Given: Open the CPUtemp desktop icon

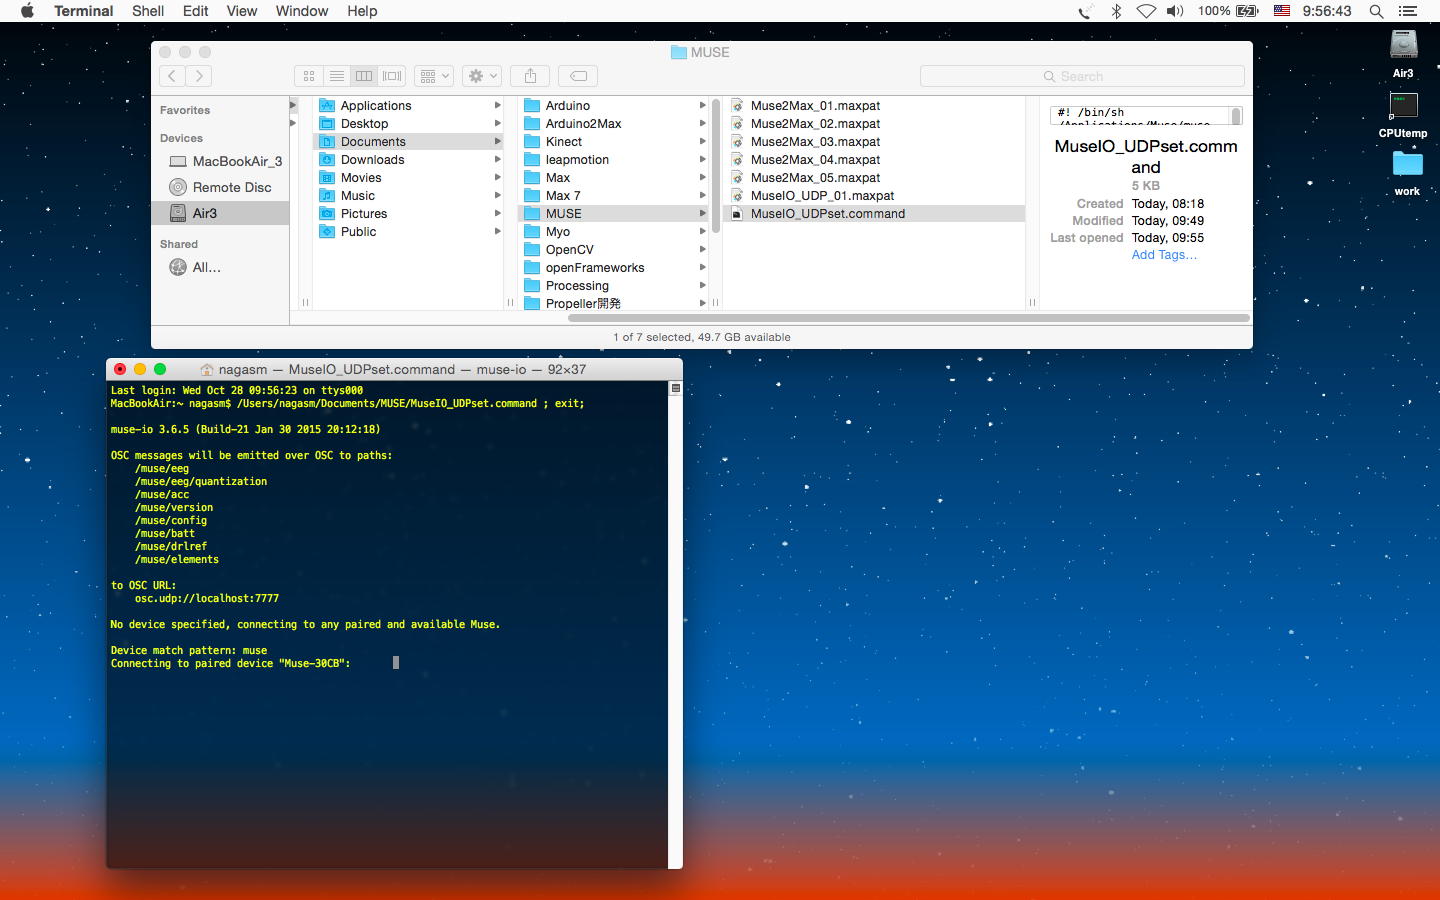Looking at the screenshot, I should [1403, 107].
